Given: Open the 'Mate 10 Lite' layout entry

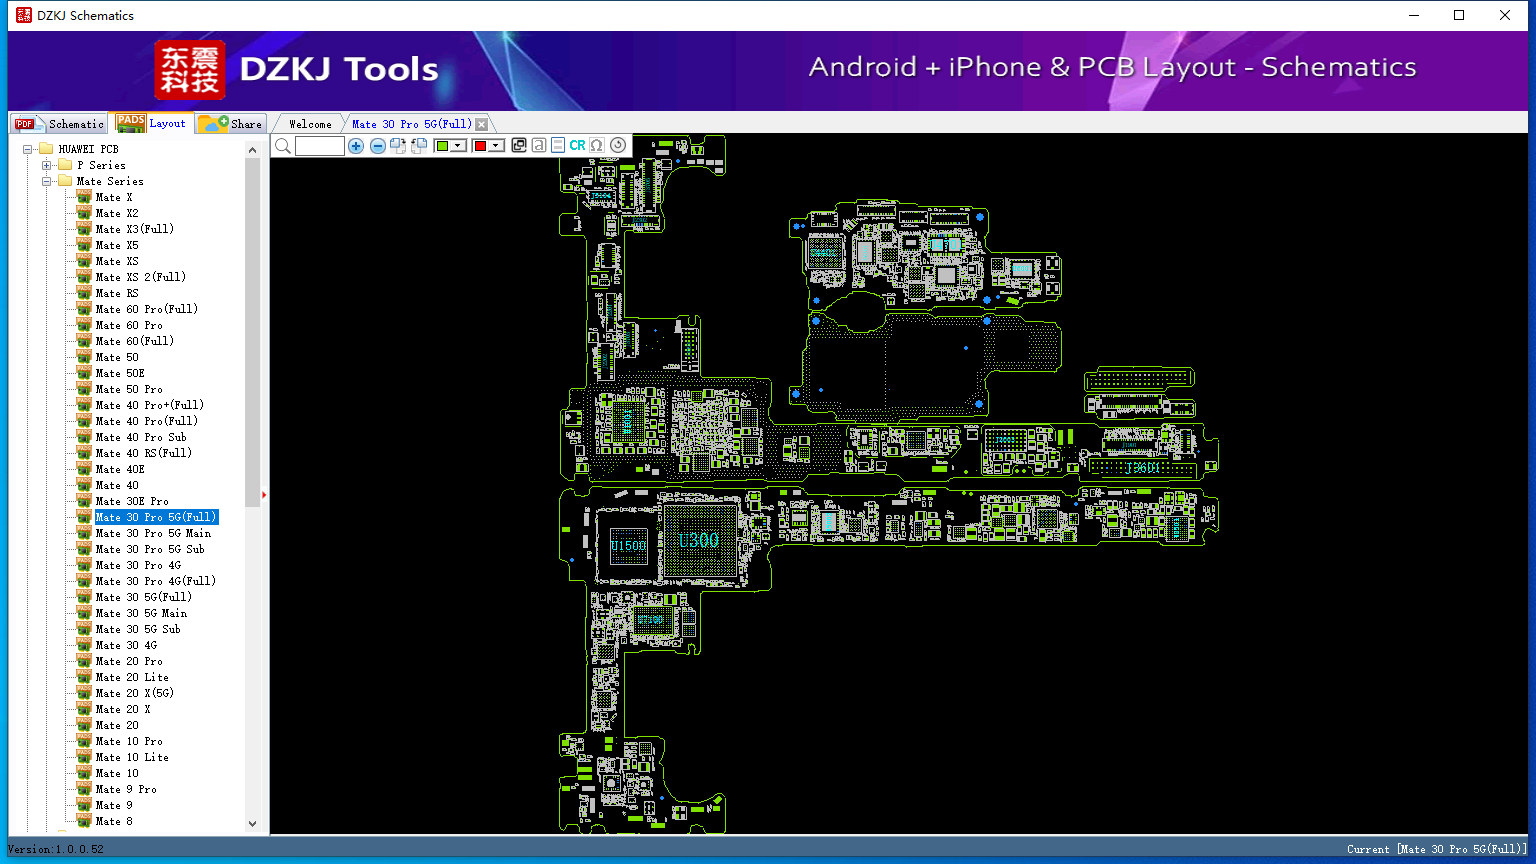Looking at the screenshot, I should click(x=132, y=757).
